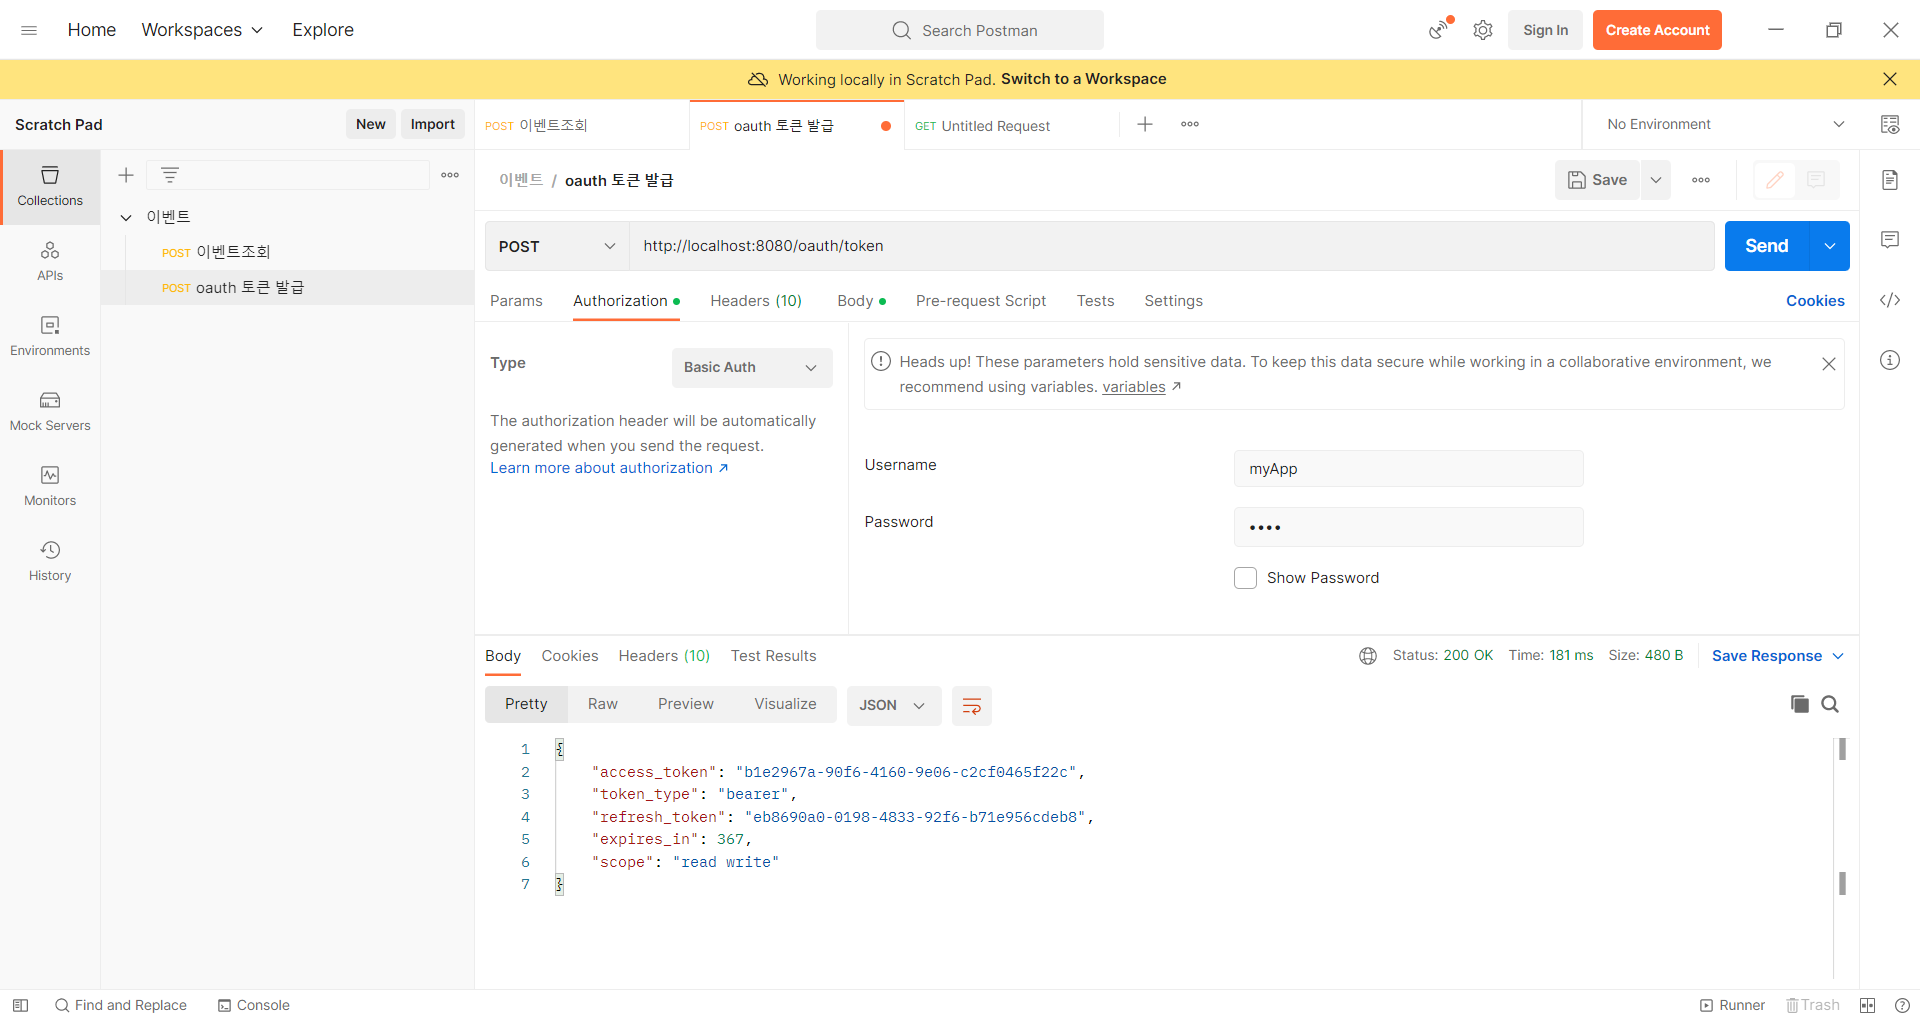1920x1020 pixels.
Task: Open the Pre-request Script tab
Action: (x=981, y=301)
